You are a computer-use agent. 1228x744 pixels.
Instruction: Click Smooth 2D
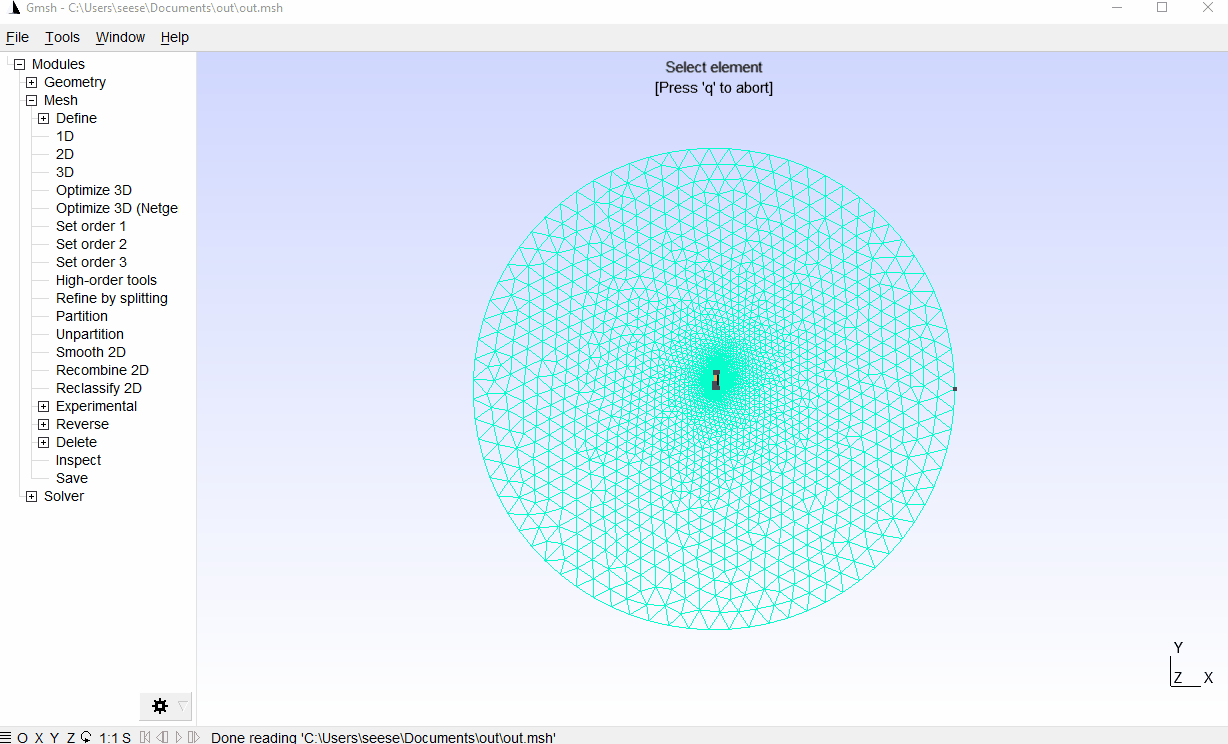tap(91, 352)
